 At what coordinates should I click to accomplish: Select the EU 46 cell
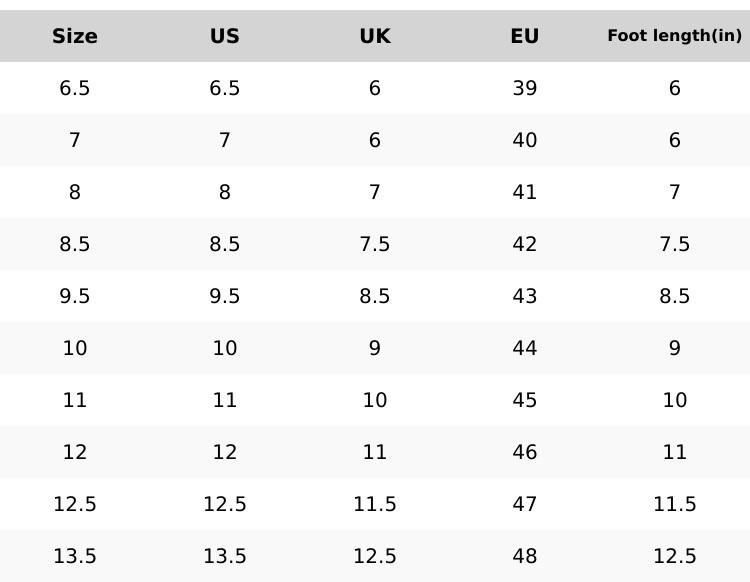pyautogui.click(x=525, y=452)
